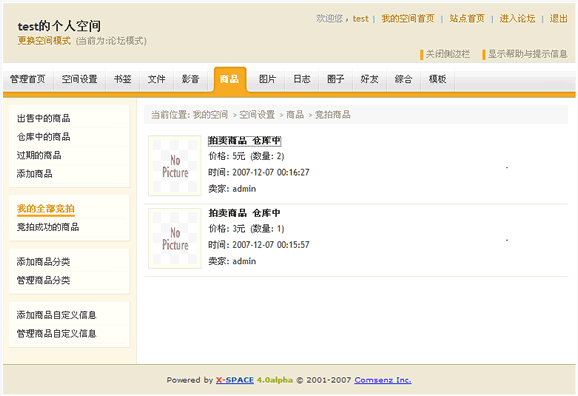Select the 综合 tab
Screen dimensions: 578x396
[x=403, y=79]
